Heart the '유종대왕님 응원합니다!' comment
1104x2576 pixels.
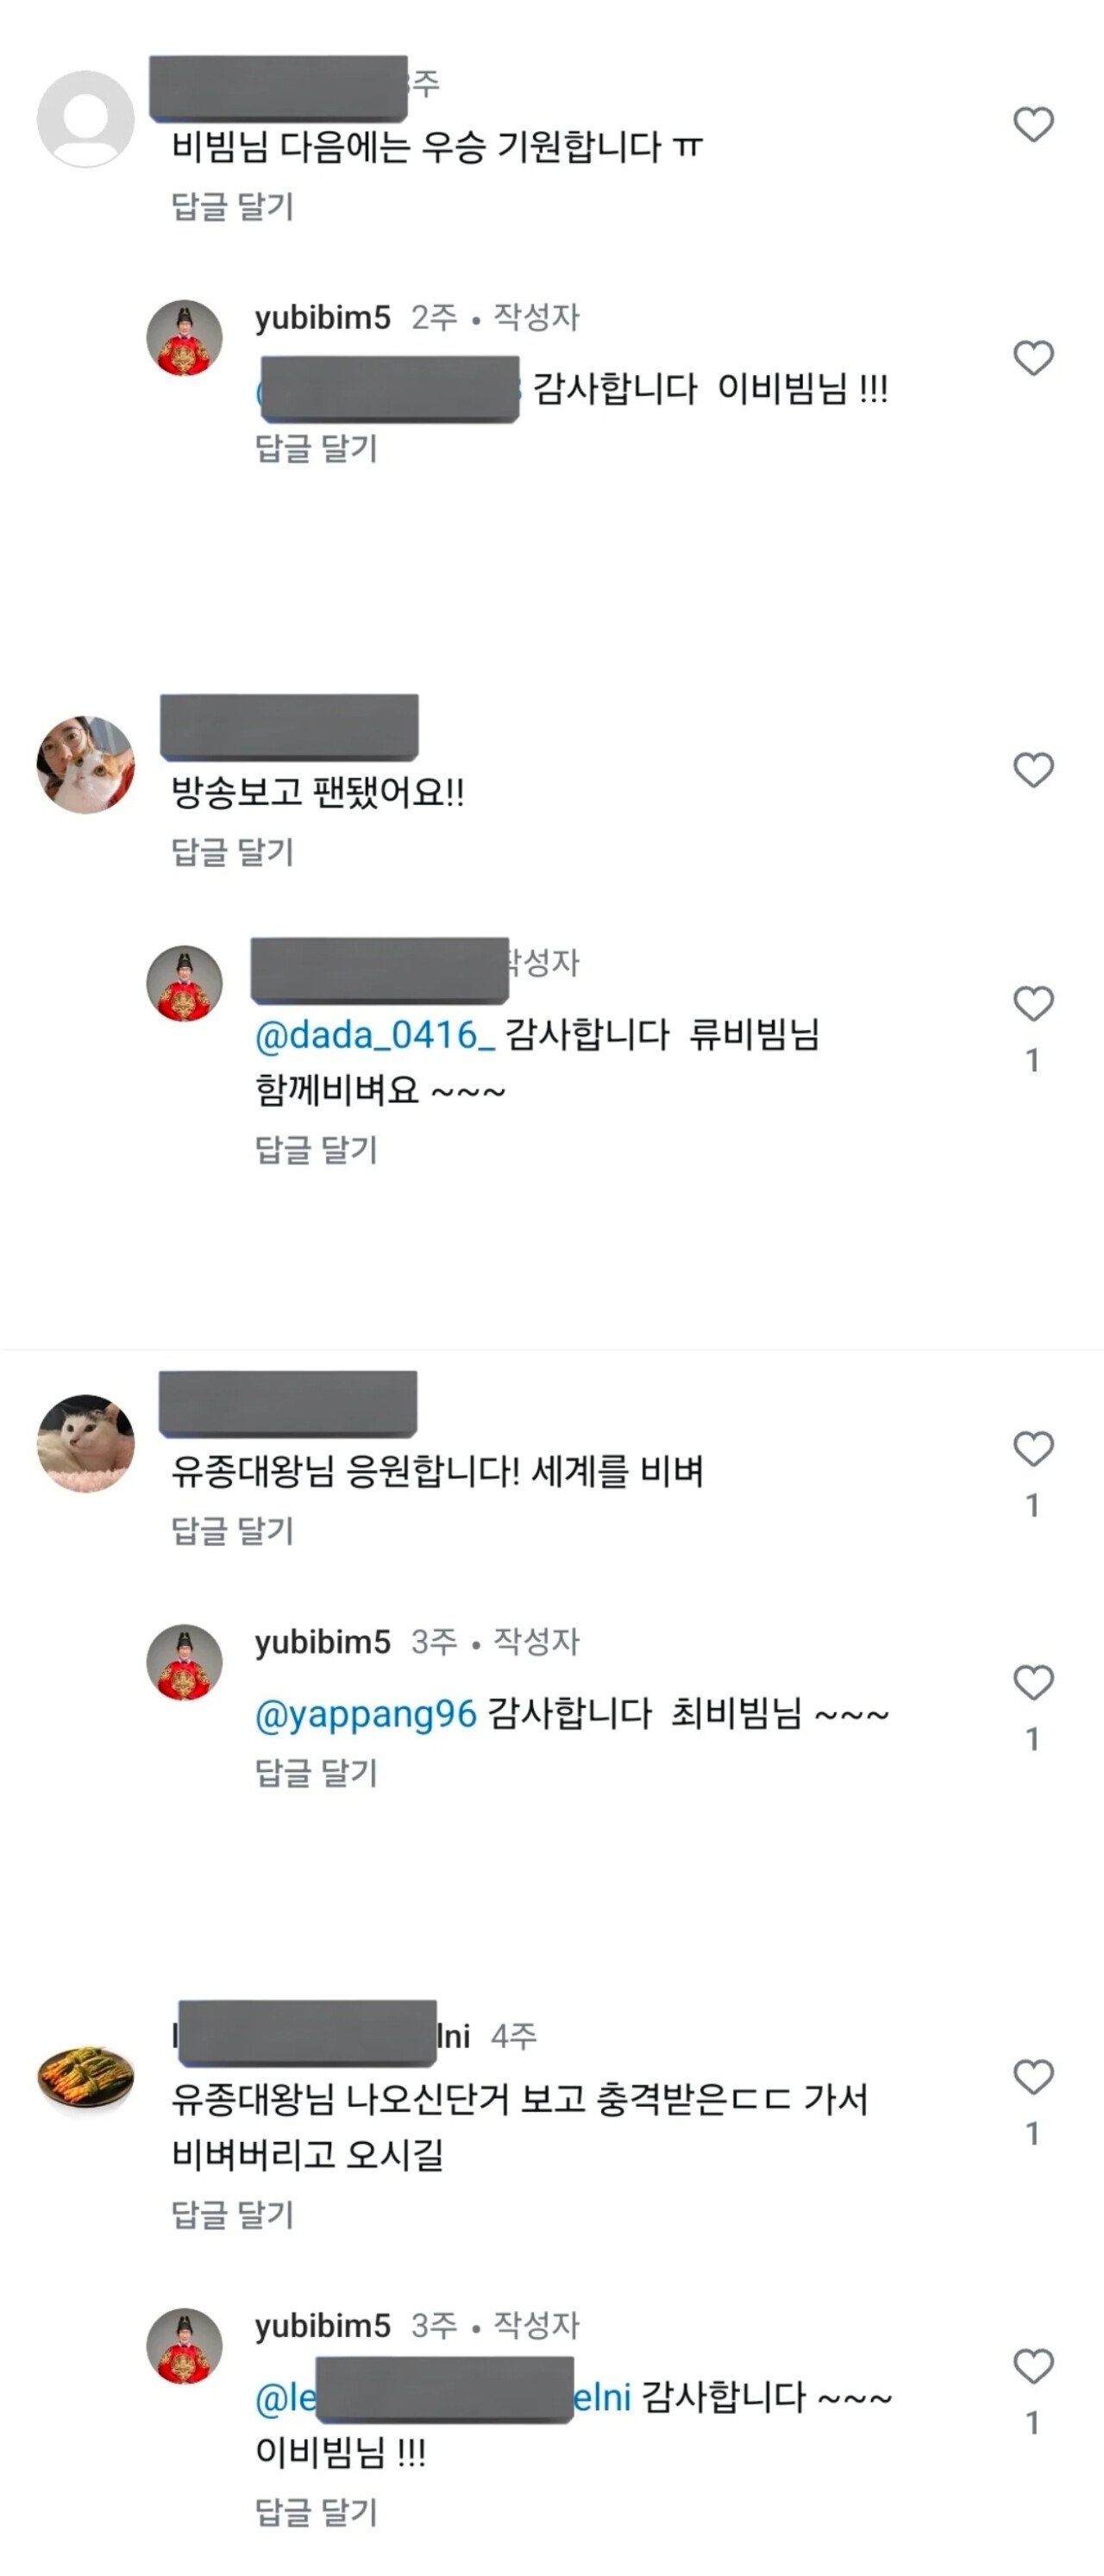(1033, 1449)
